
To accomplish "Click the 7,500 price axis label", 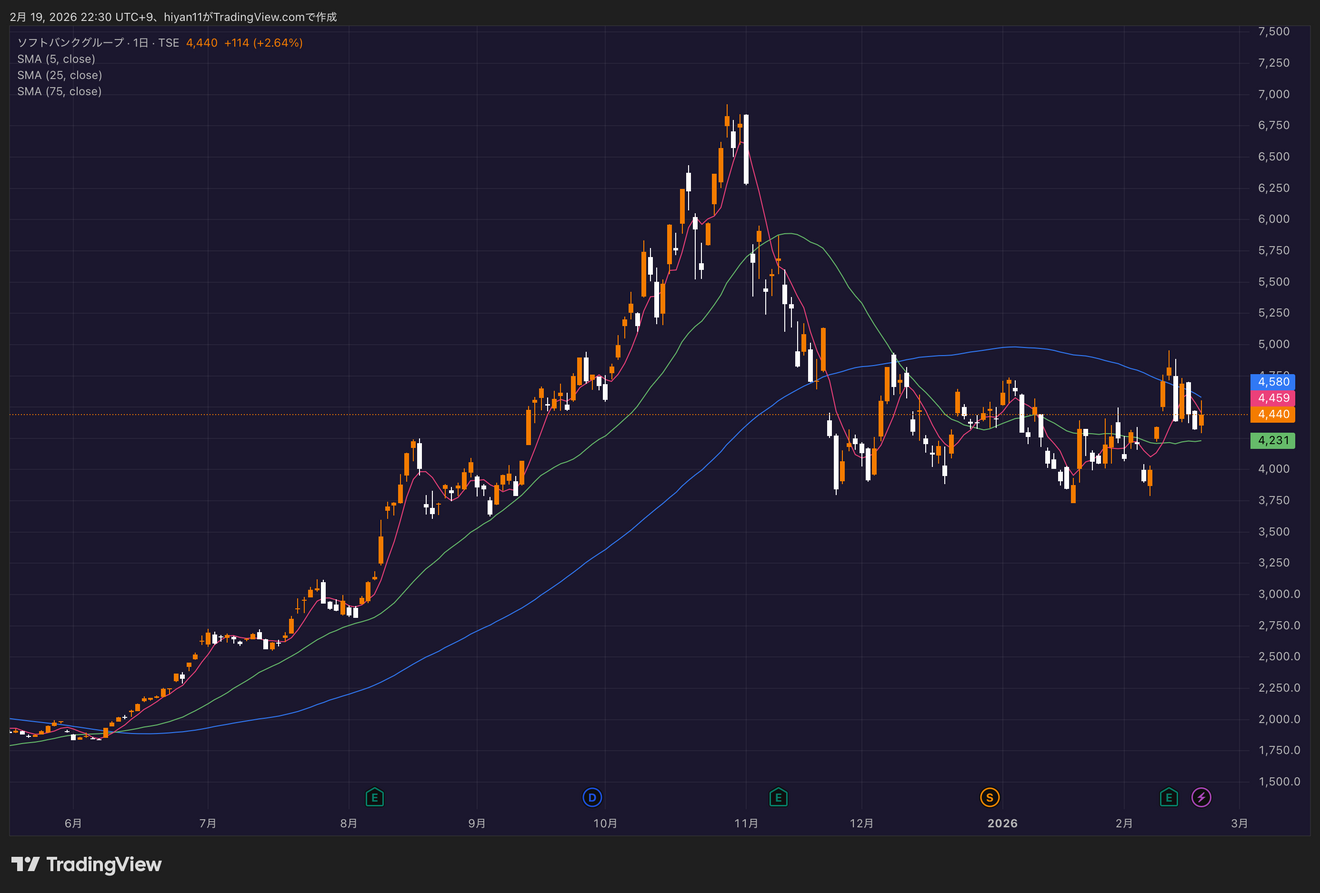I will (1273, 32).
